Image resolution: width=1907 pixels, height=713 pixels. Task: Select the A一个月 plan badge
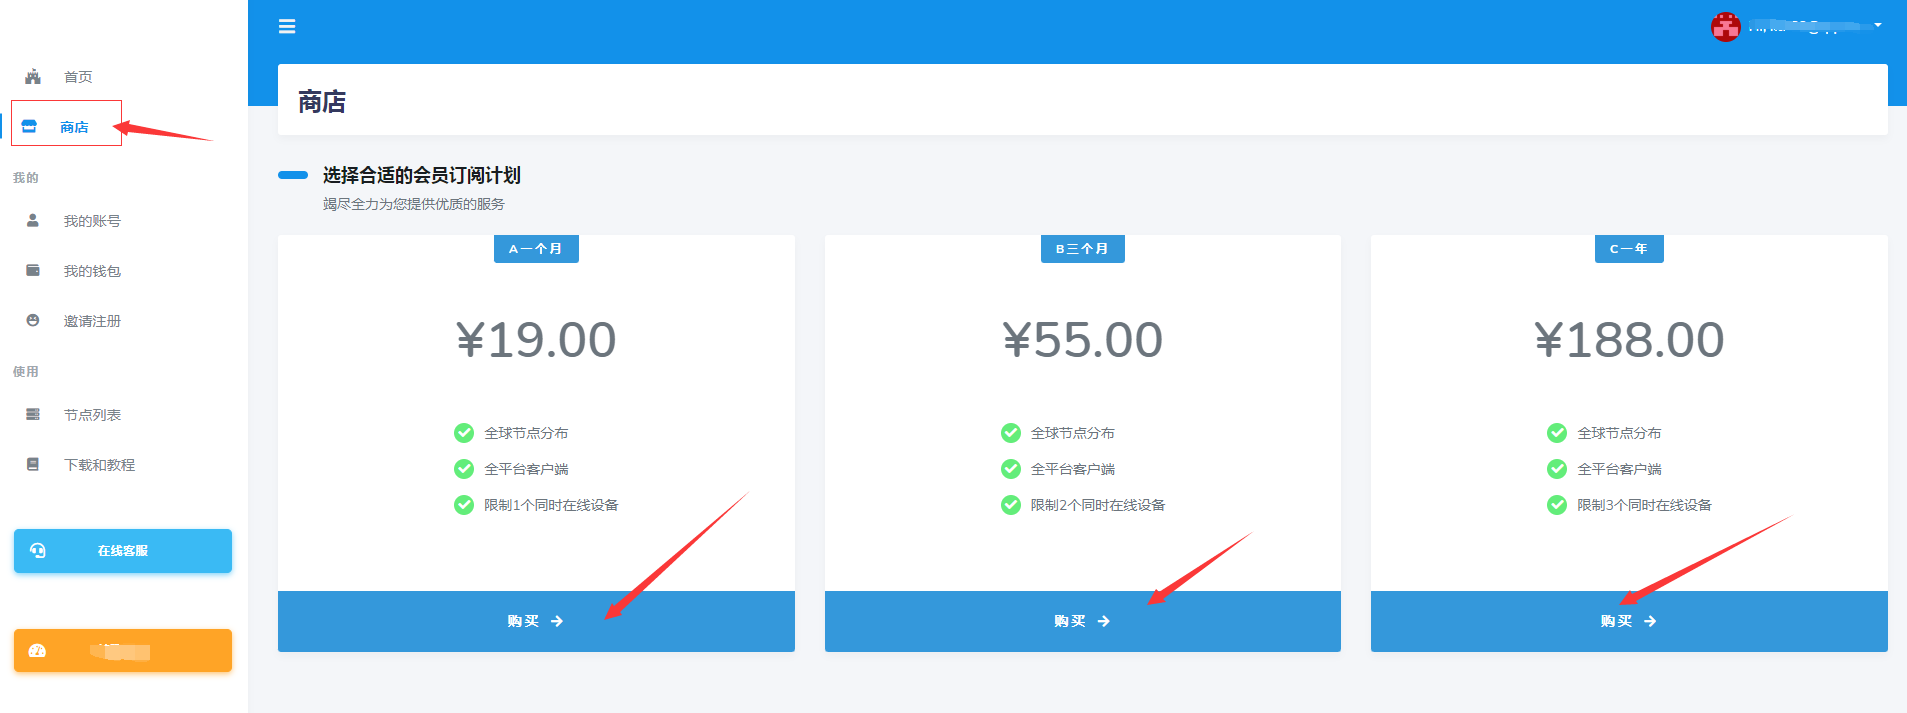point(536,249)
